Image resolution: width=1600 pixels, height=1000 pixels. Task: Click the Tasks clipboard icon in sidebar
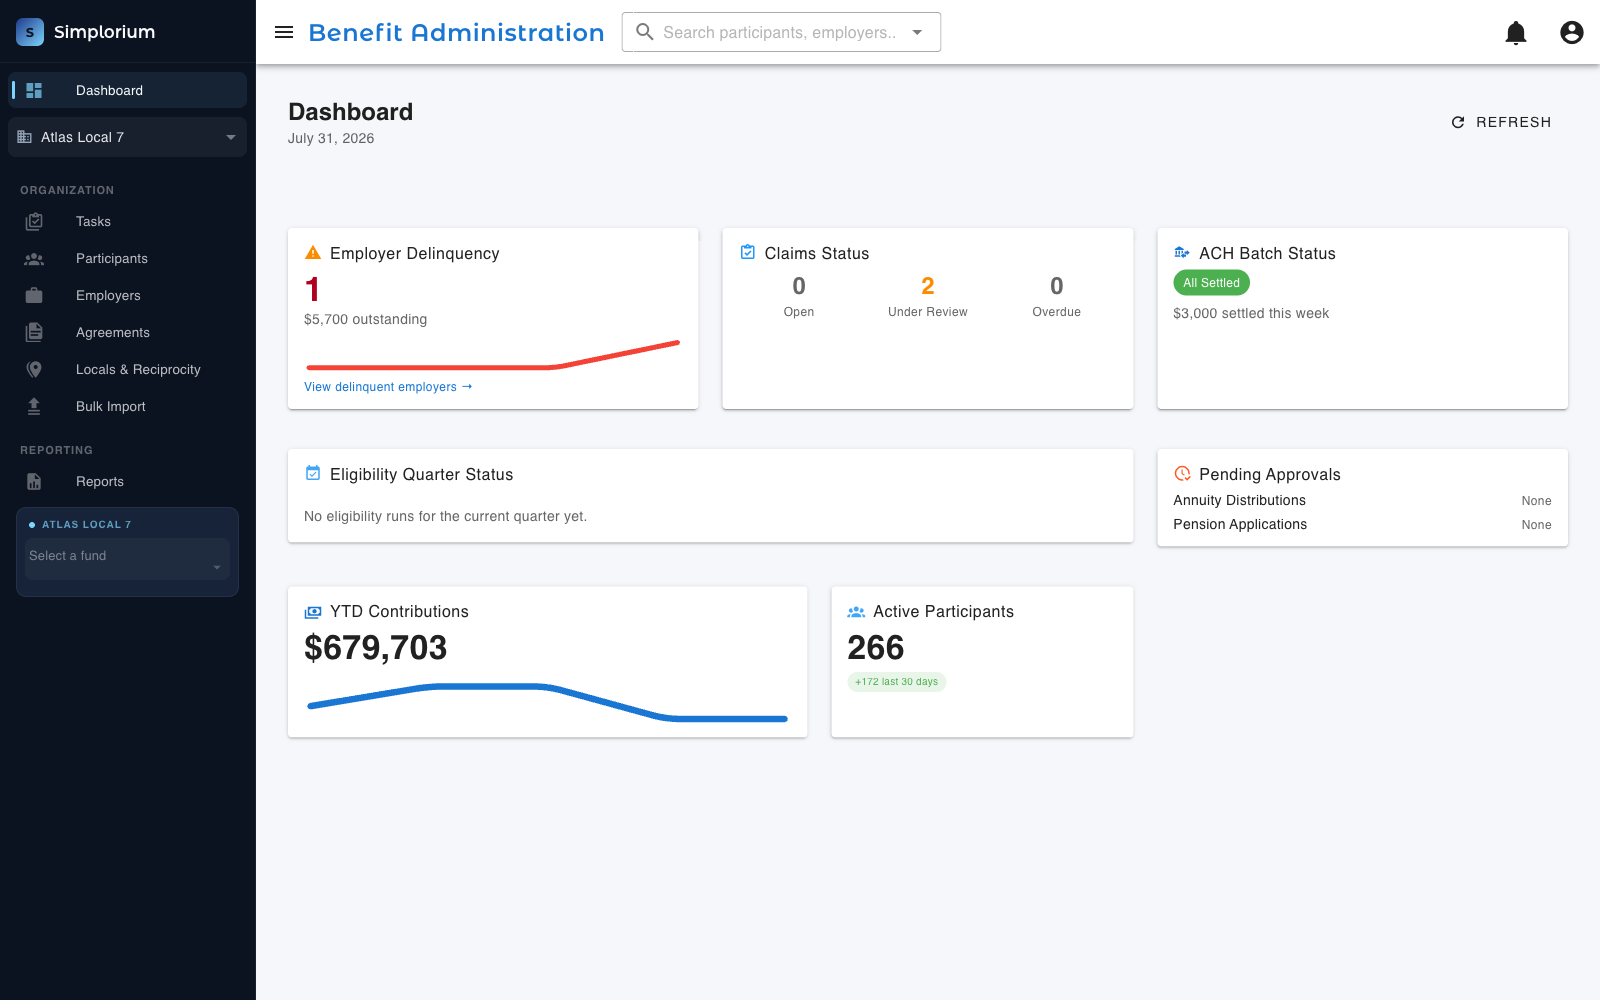tap(34, 221)
